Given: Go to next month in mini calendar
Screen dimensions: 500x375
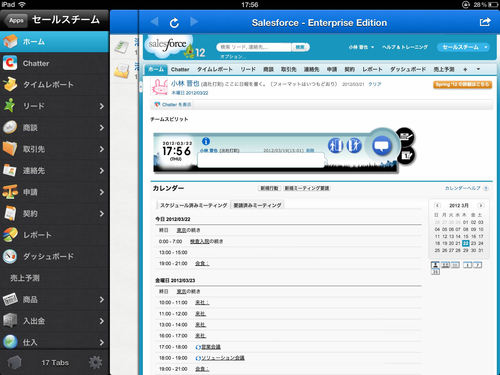Looking at the screenshot, I should (x=480, y=205).
